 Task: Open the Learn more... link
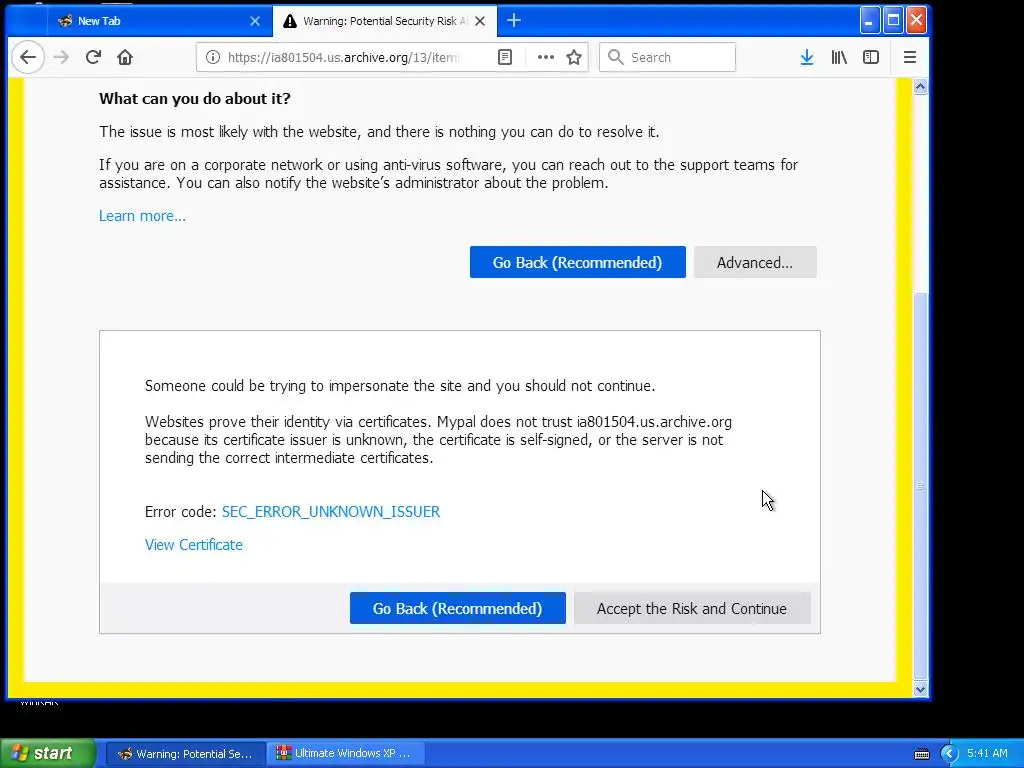pyautogui.click(x=142, y=216)
